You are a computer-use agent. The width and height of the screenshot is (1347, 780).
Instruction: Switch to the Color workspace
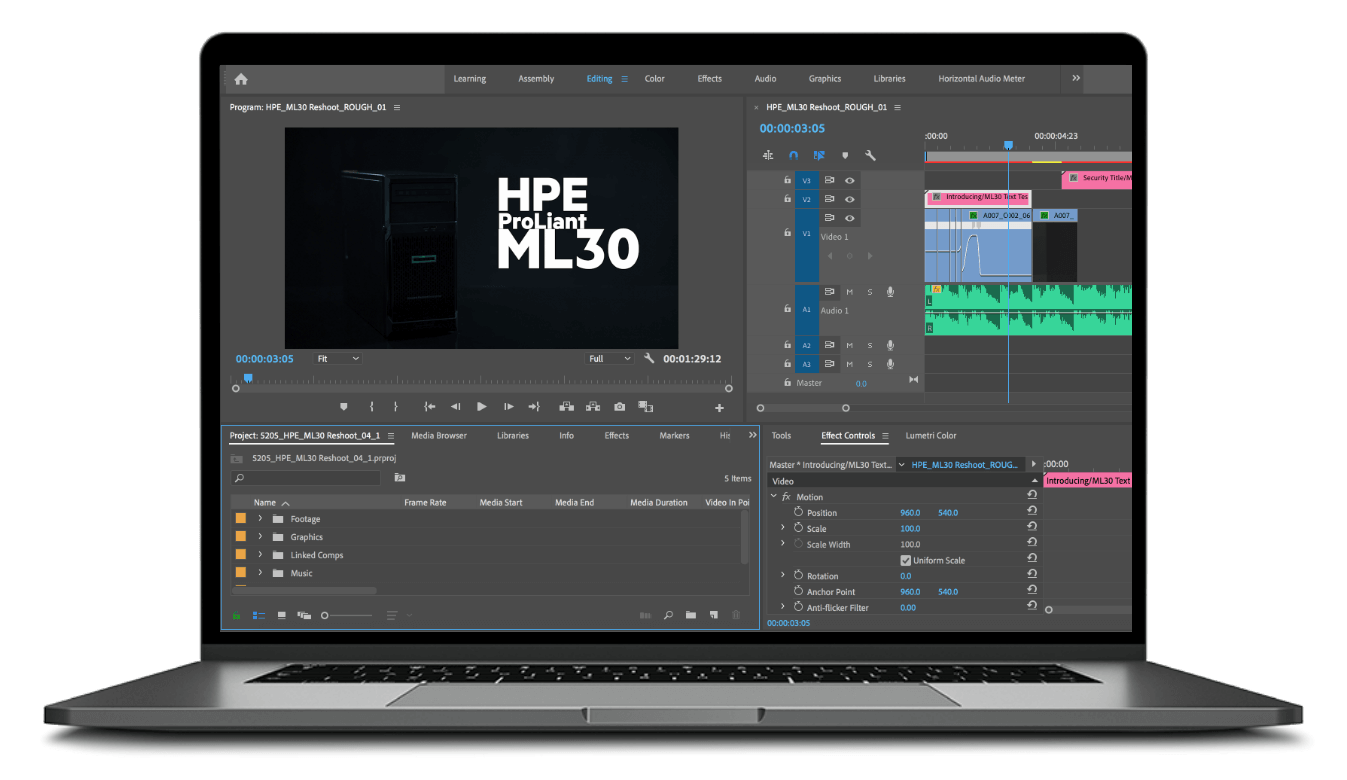(x=655, y=79)
